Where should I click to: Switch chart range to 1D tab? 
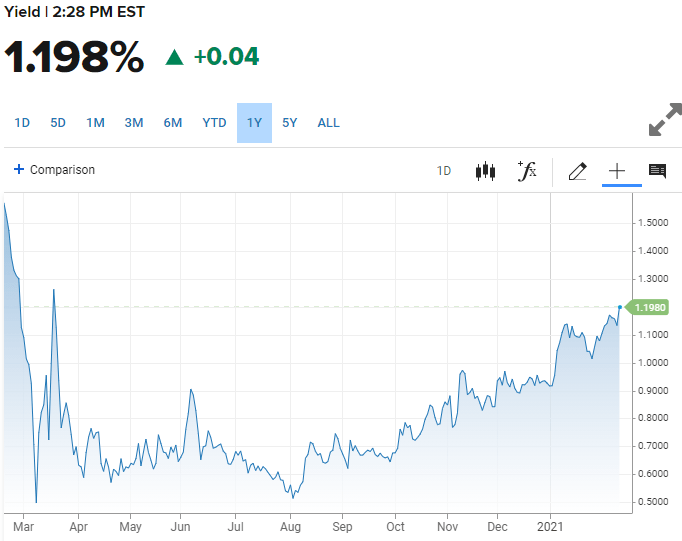coord(22,123)
